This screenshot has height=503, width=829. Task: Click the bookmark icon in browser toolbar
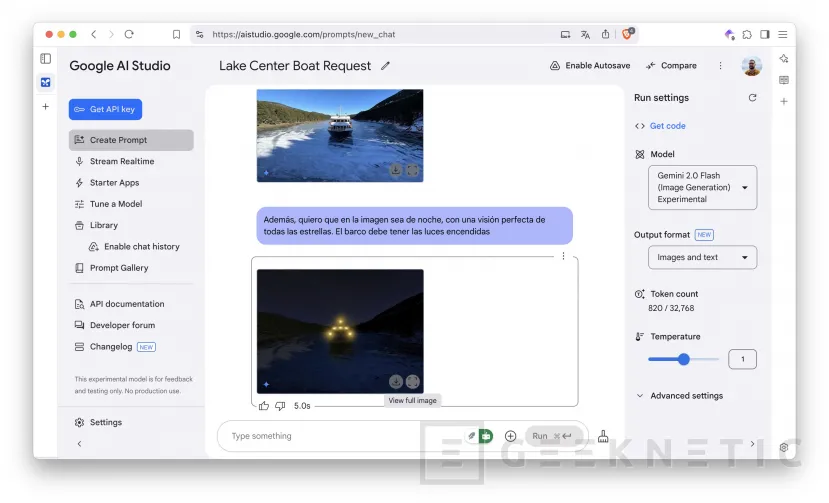click(176, 34)
